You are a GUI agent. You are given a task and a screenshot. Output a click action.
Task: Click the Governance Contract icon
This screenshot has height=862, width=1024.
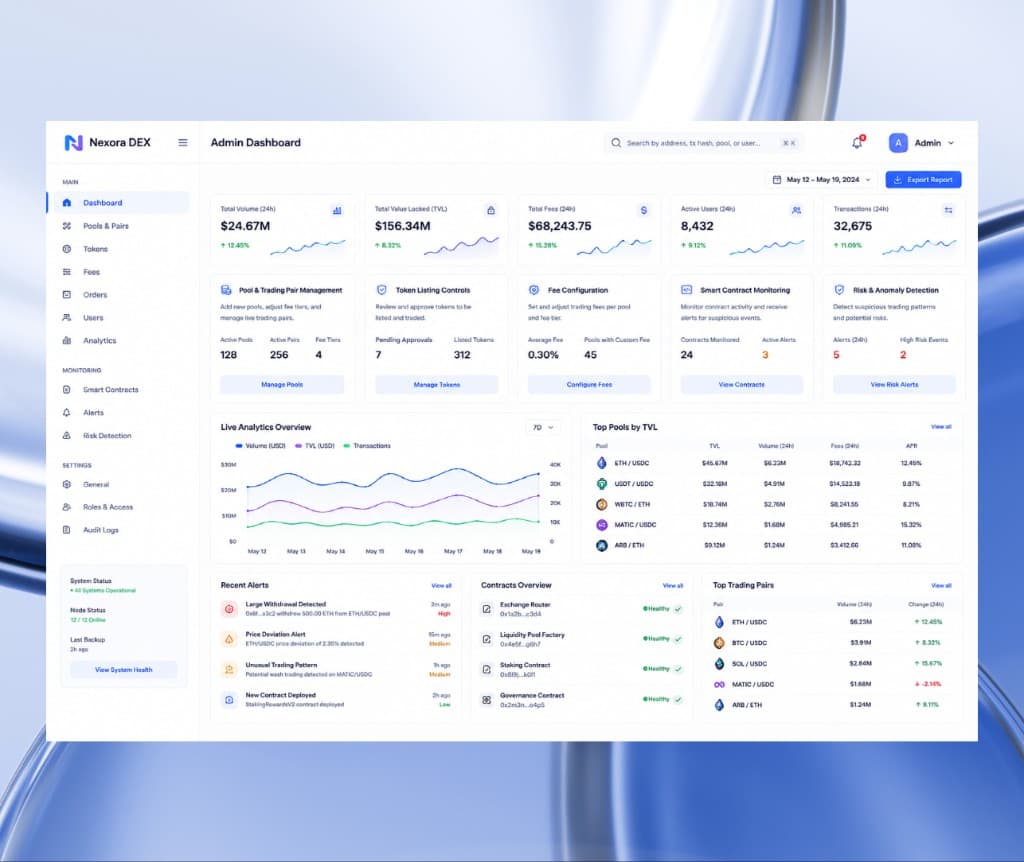487,700
